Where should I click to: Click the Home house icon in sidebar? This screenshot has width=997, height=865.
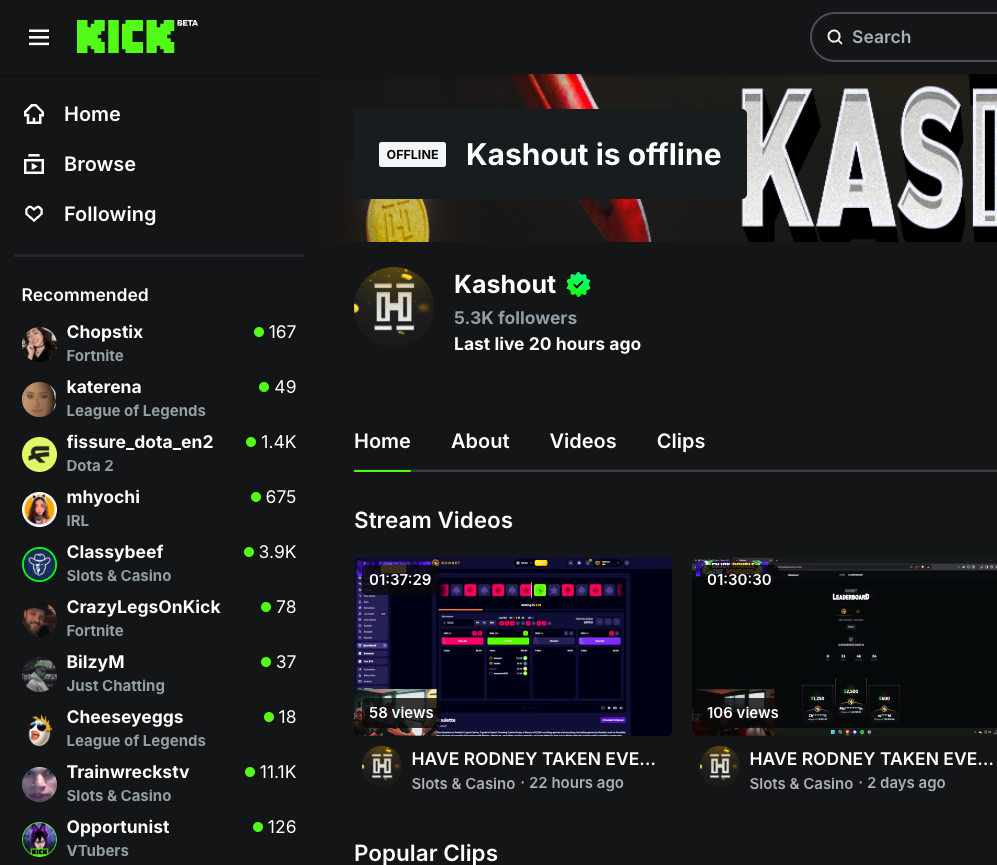[34, 114]
